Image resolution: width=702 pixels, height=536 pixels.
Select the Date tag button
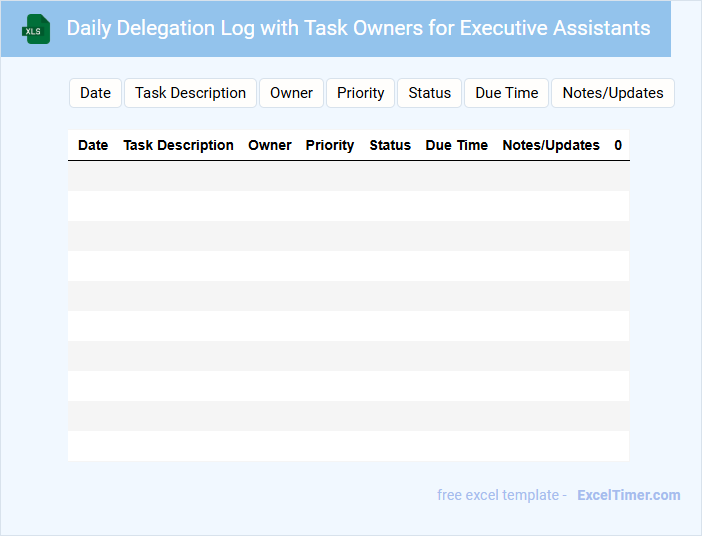(95, 93)
